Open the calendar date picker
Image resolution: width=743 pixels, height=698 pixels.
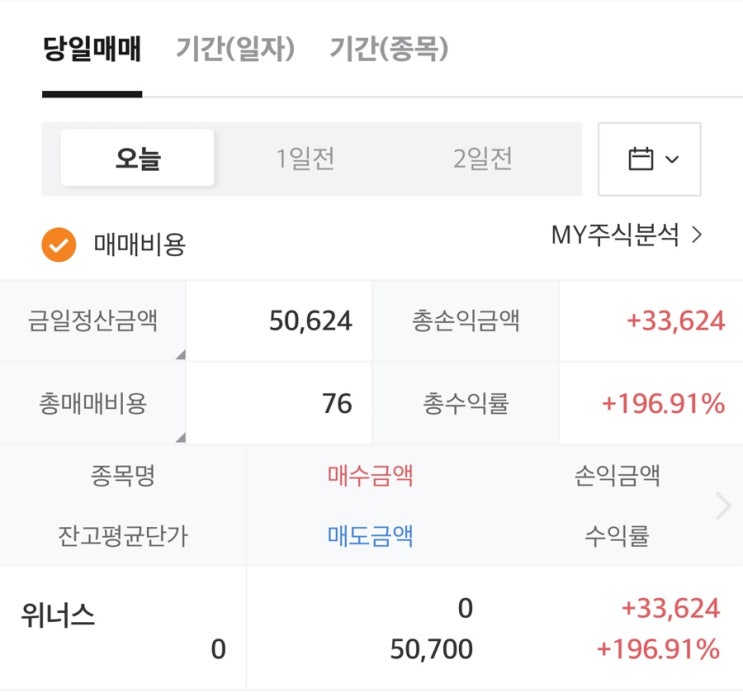coord(649,159)
